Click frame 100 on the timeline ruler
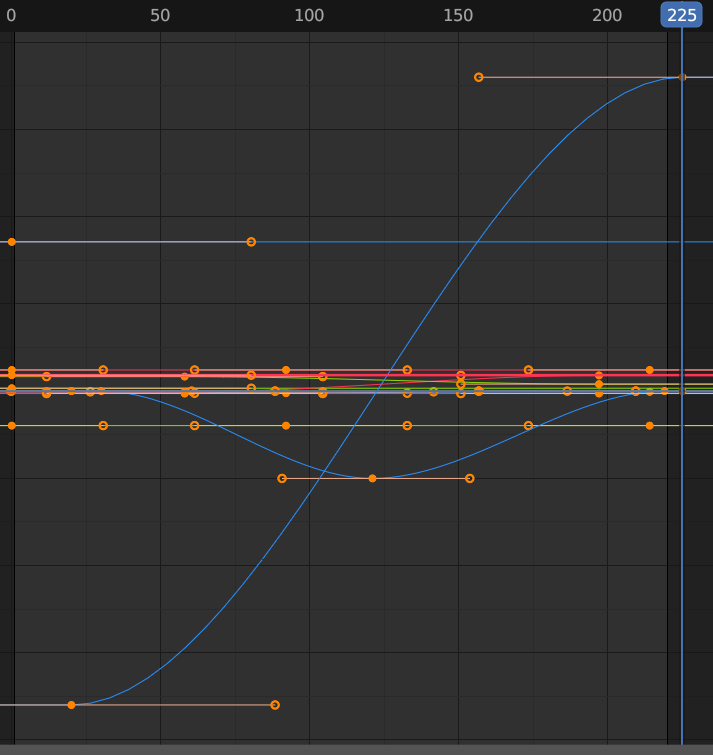 (x=309, y=15)
